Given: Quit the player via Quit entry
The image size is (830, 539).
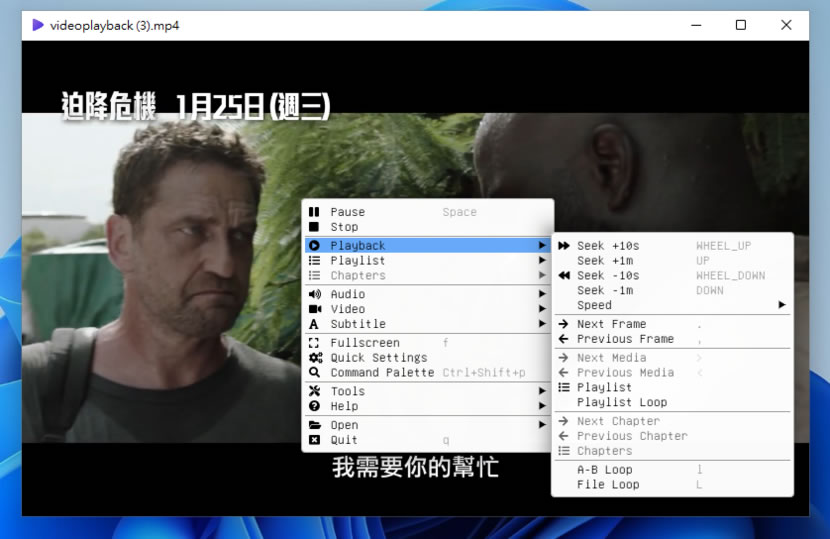Looking at the screenshot, I should (x=344, y=440).
